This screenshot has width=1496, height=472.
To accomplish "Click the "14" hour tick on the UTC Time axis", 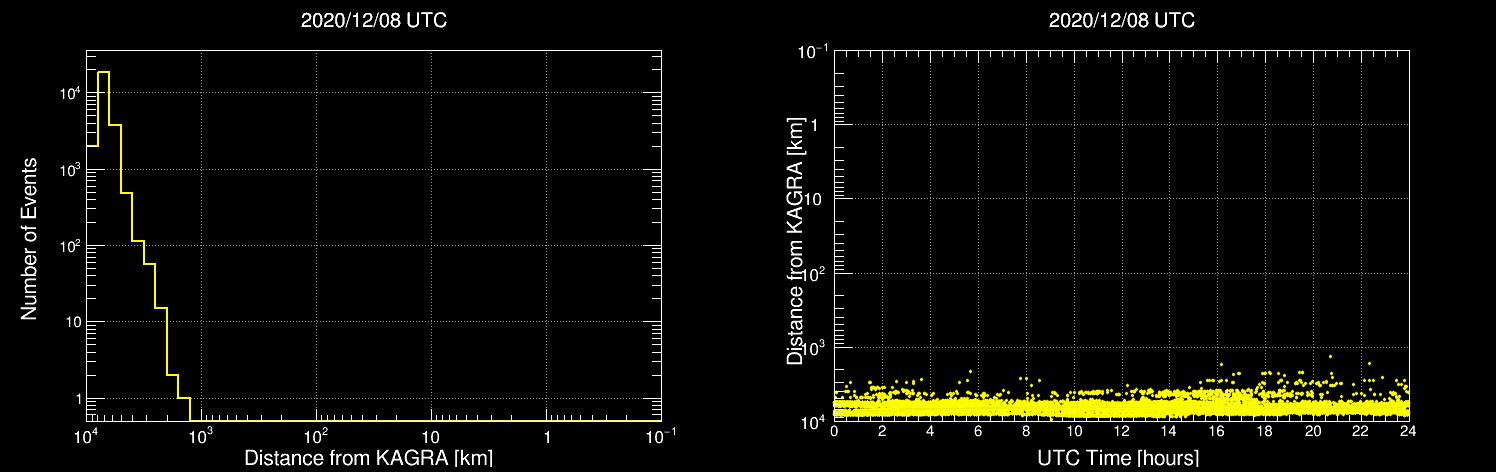I will tap(1169, 432).
